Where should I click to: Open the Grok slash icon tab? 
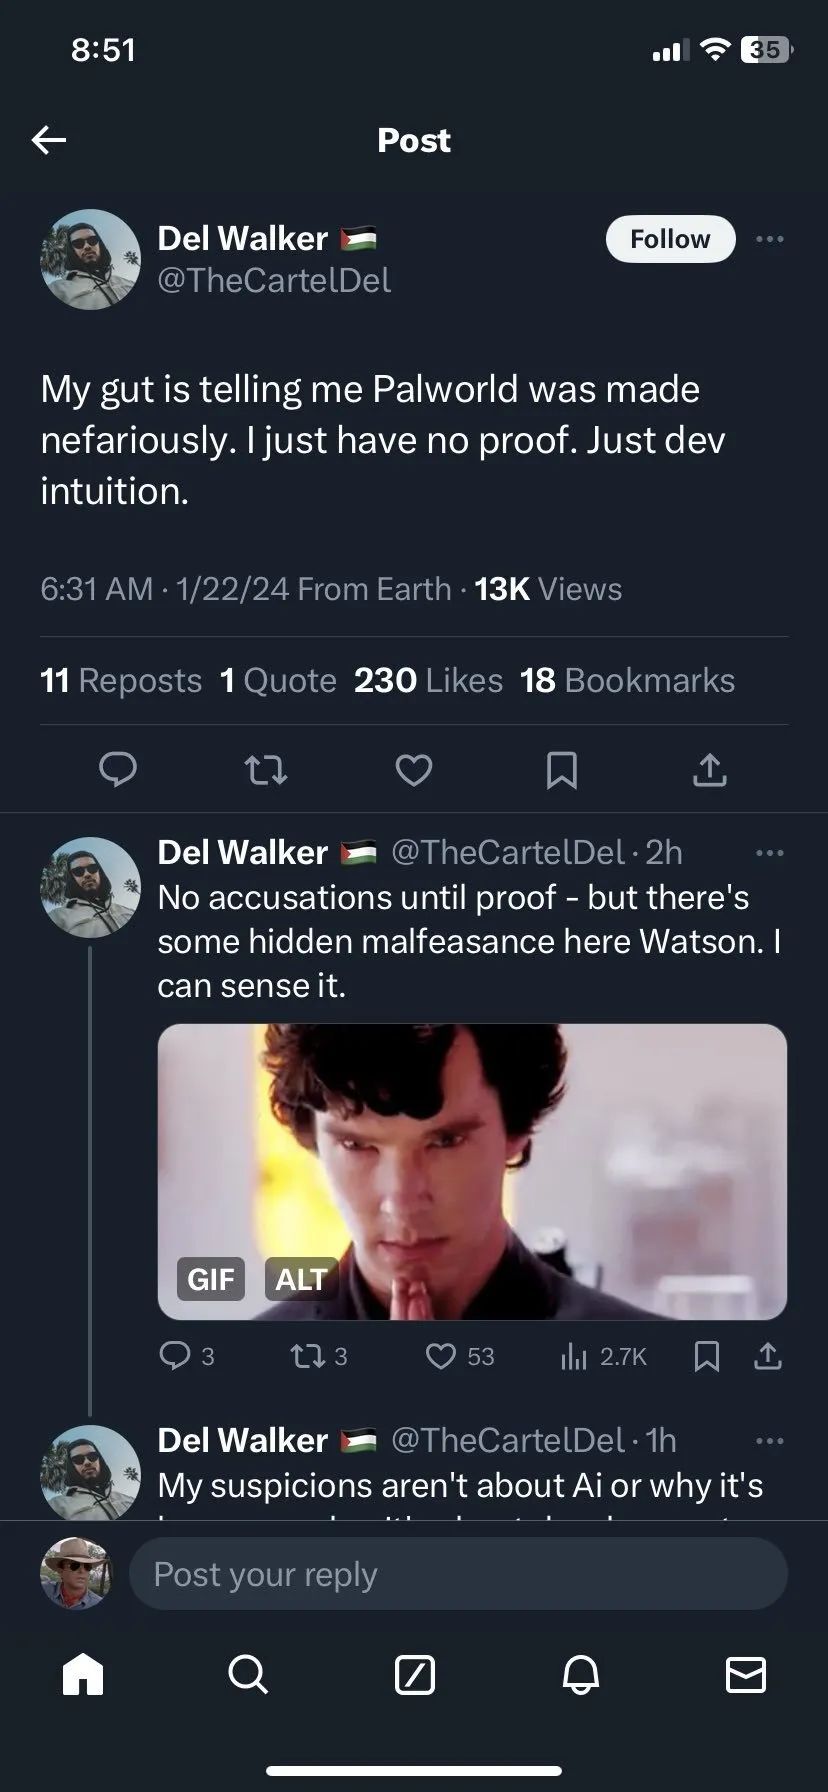coord(414,1673)
